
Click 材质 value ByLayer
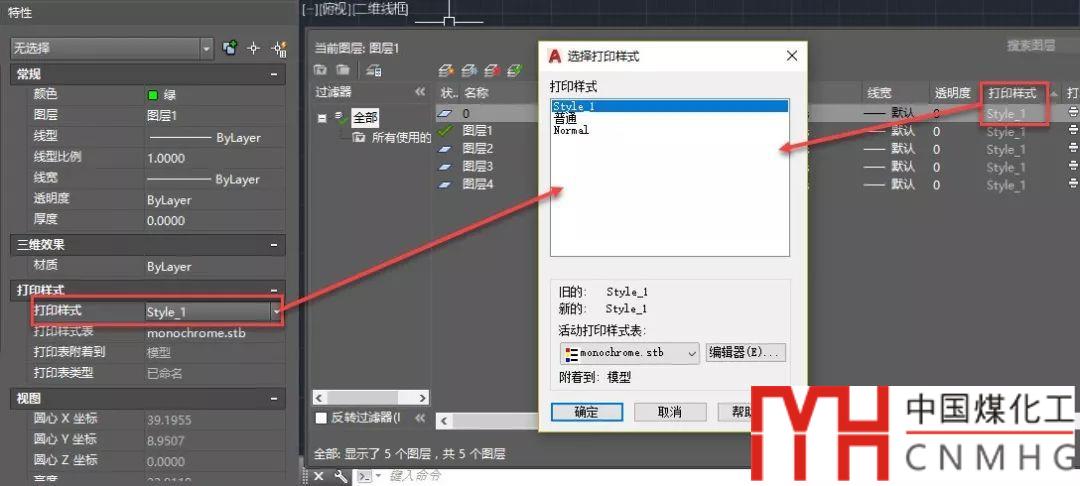(x=169, y=266)
